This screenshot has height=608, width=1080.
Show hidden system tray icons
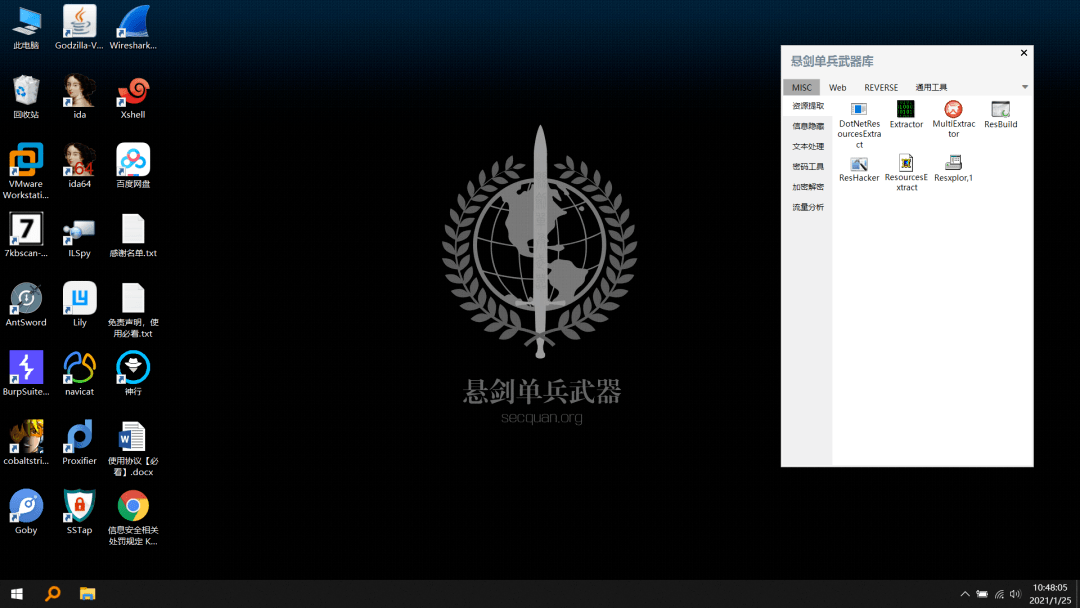[965, 594]
